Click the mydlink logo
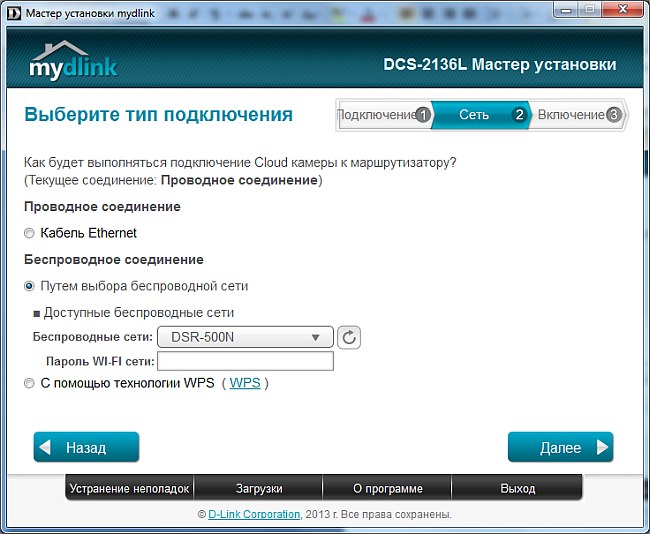Viewport: 650px width, 534px height. pos(73,61)
